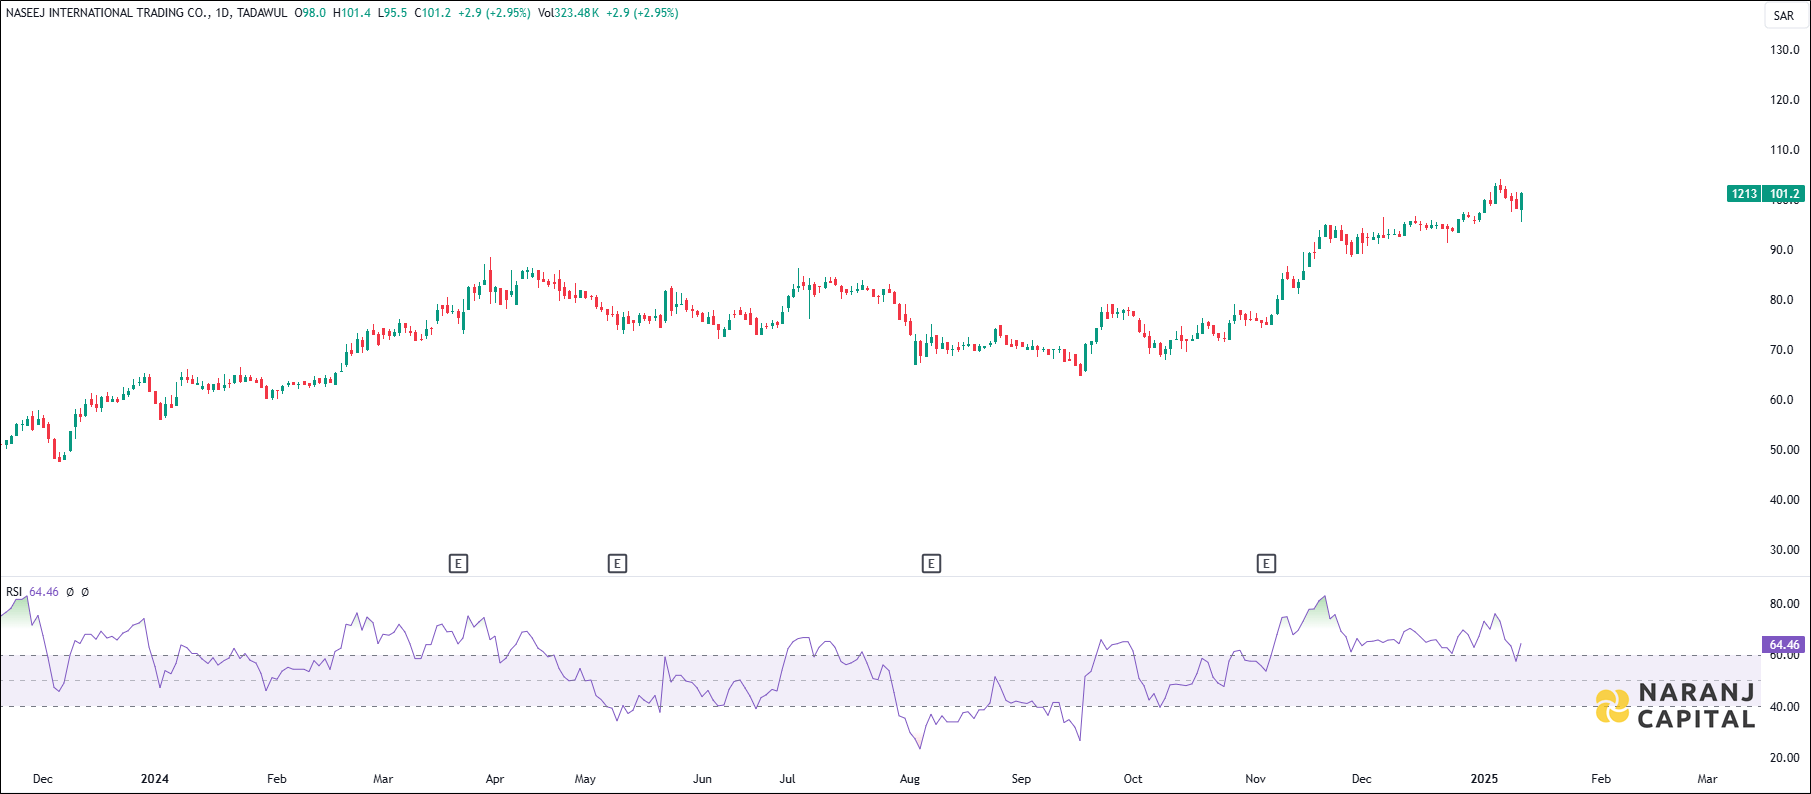The image size is (1811, 794).
Task: Click the 110.0 price axis label
Action: pyautogui.click(x=1784, y=150)
